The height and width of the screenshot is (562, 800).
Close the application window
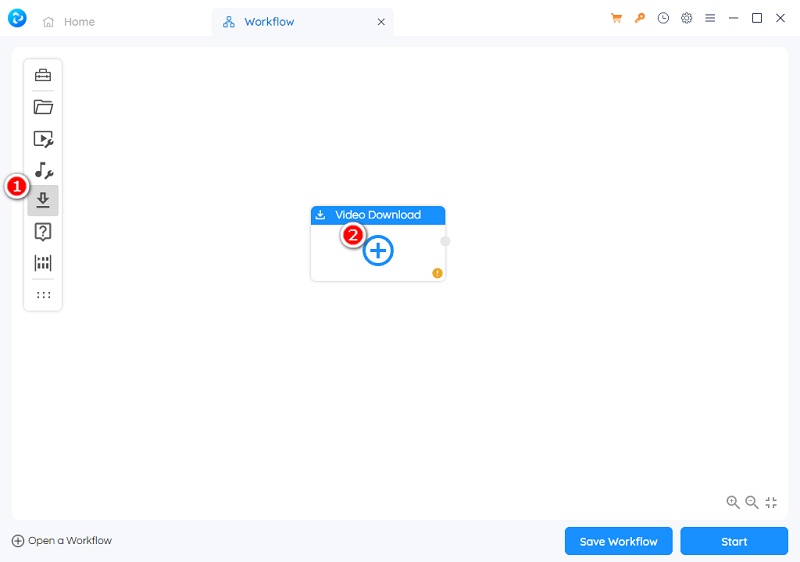[780, 18]
